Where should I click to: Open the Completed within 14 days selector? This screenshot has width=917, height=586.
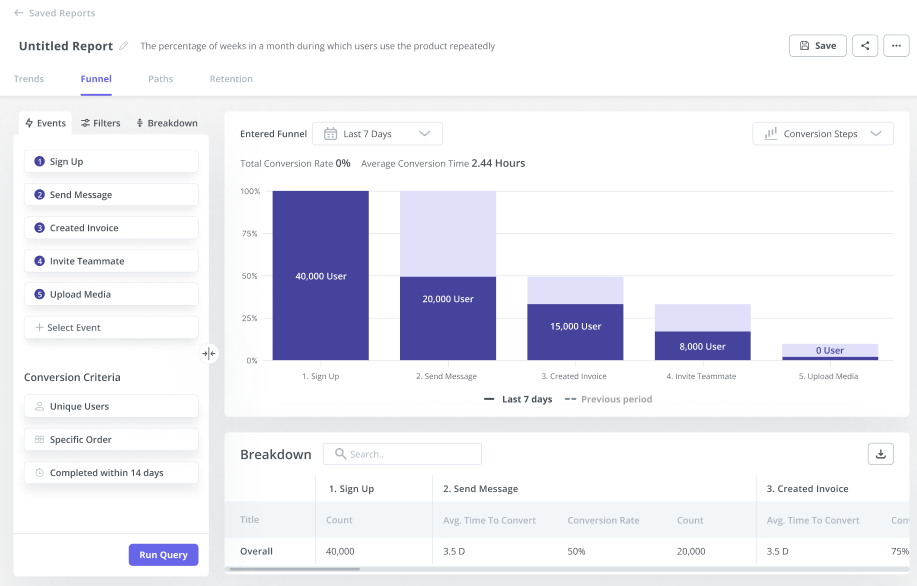[111, 473]
